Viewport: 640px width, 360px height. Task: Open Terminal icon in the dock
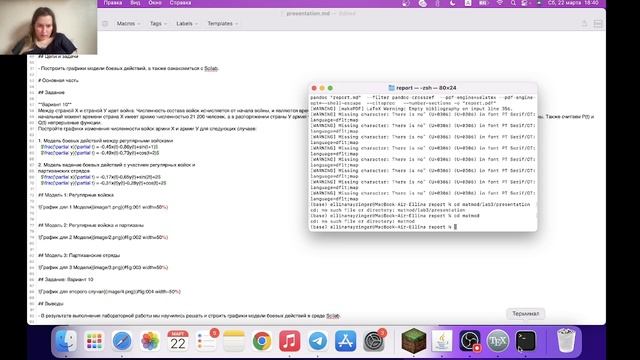pos(526,341)
